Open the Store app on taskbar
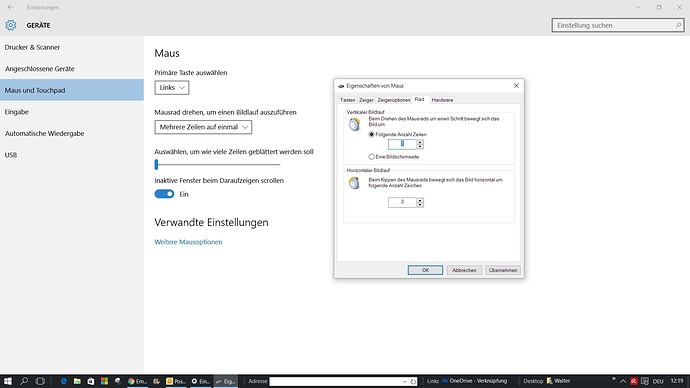Screen dimensions: 690x388 [x=91, y=381]
